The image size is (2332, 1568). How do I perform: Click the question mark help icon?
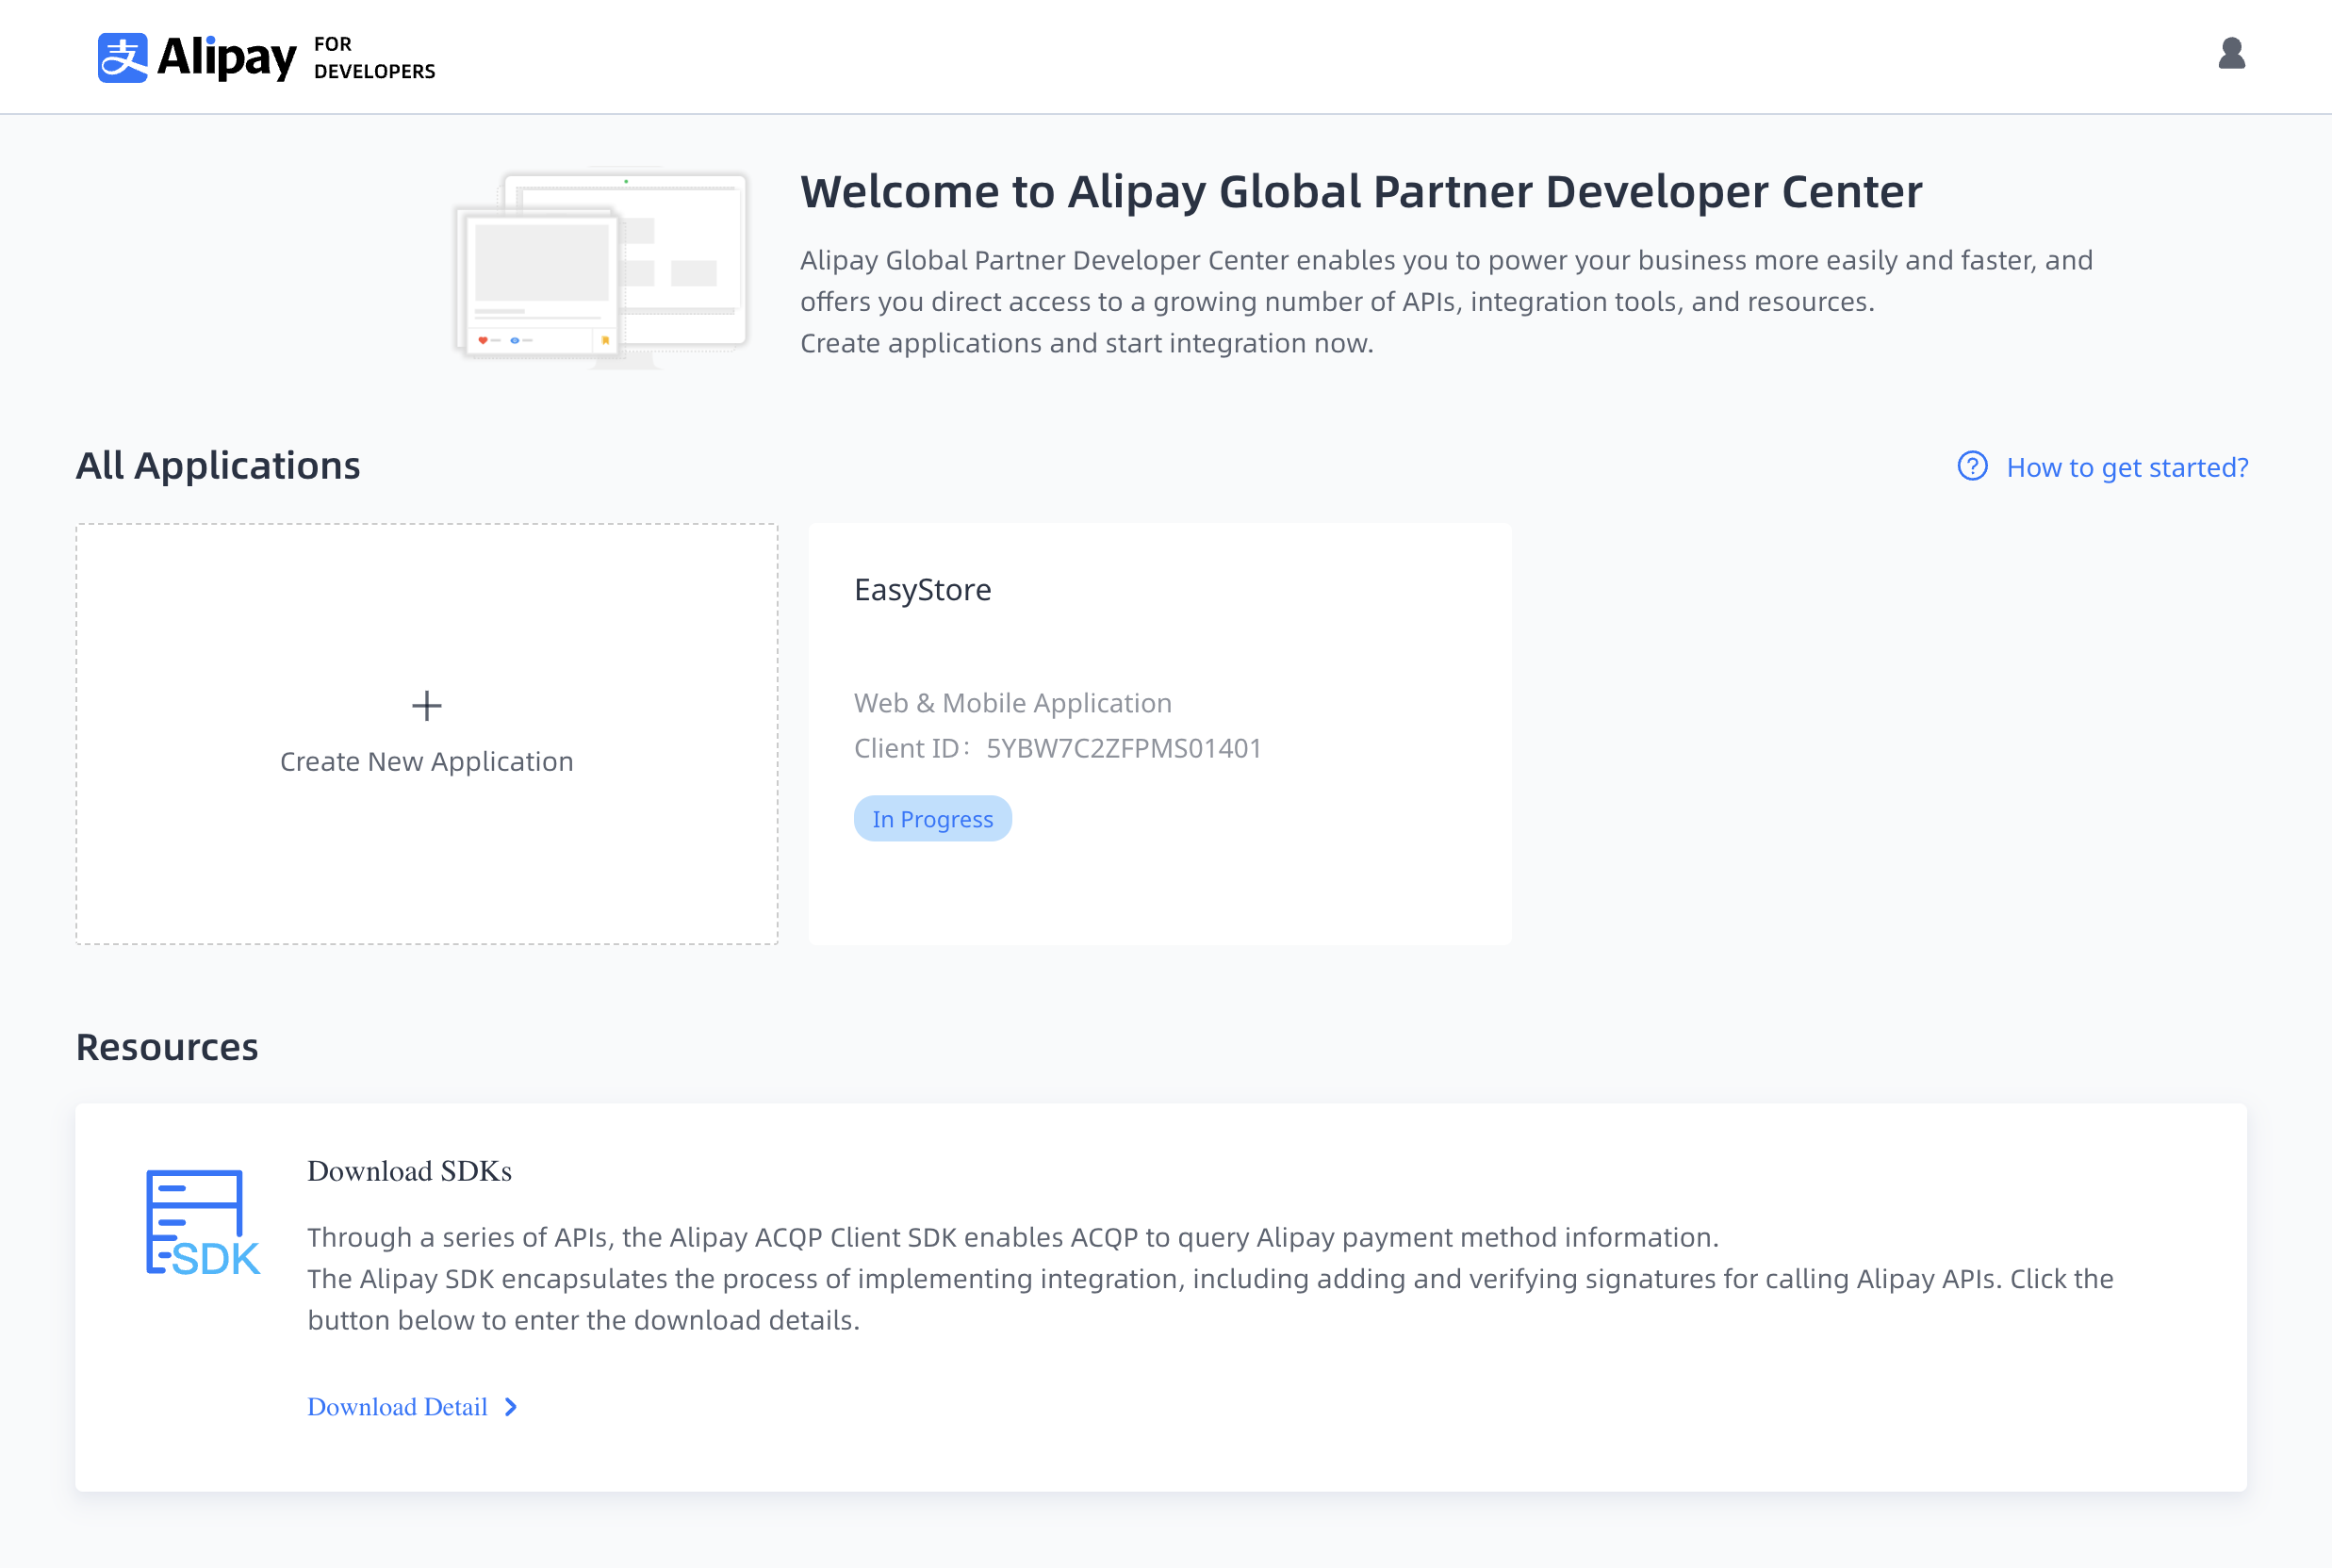point(1972,466)
